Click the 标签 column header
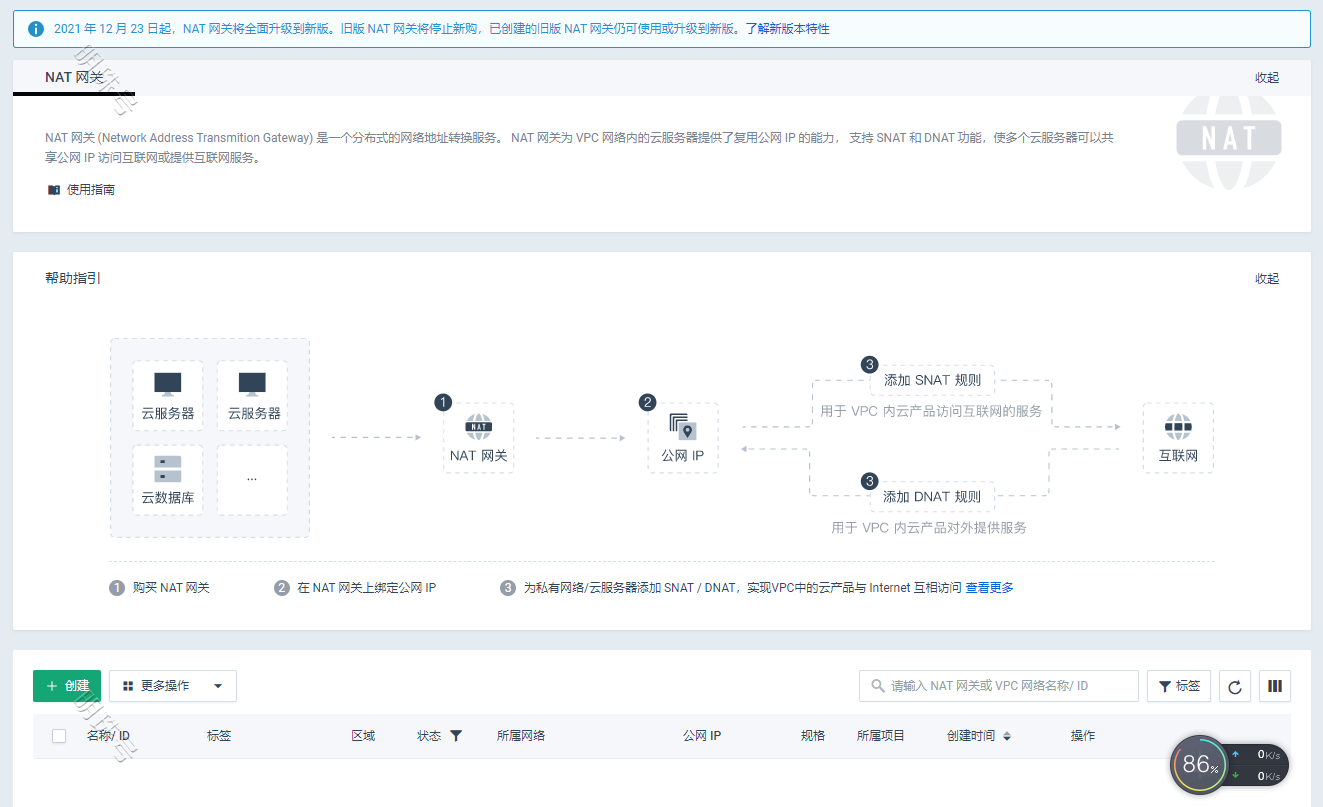The width and height of the screenshot is (1323, 807). [x=219, y=736]
